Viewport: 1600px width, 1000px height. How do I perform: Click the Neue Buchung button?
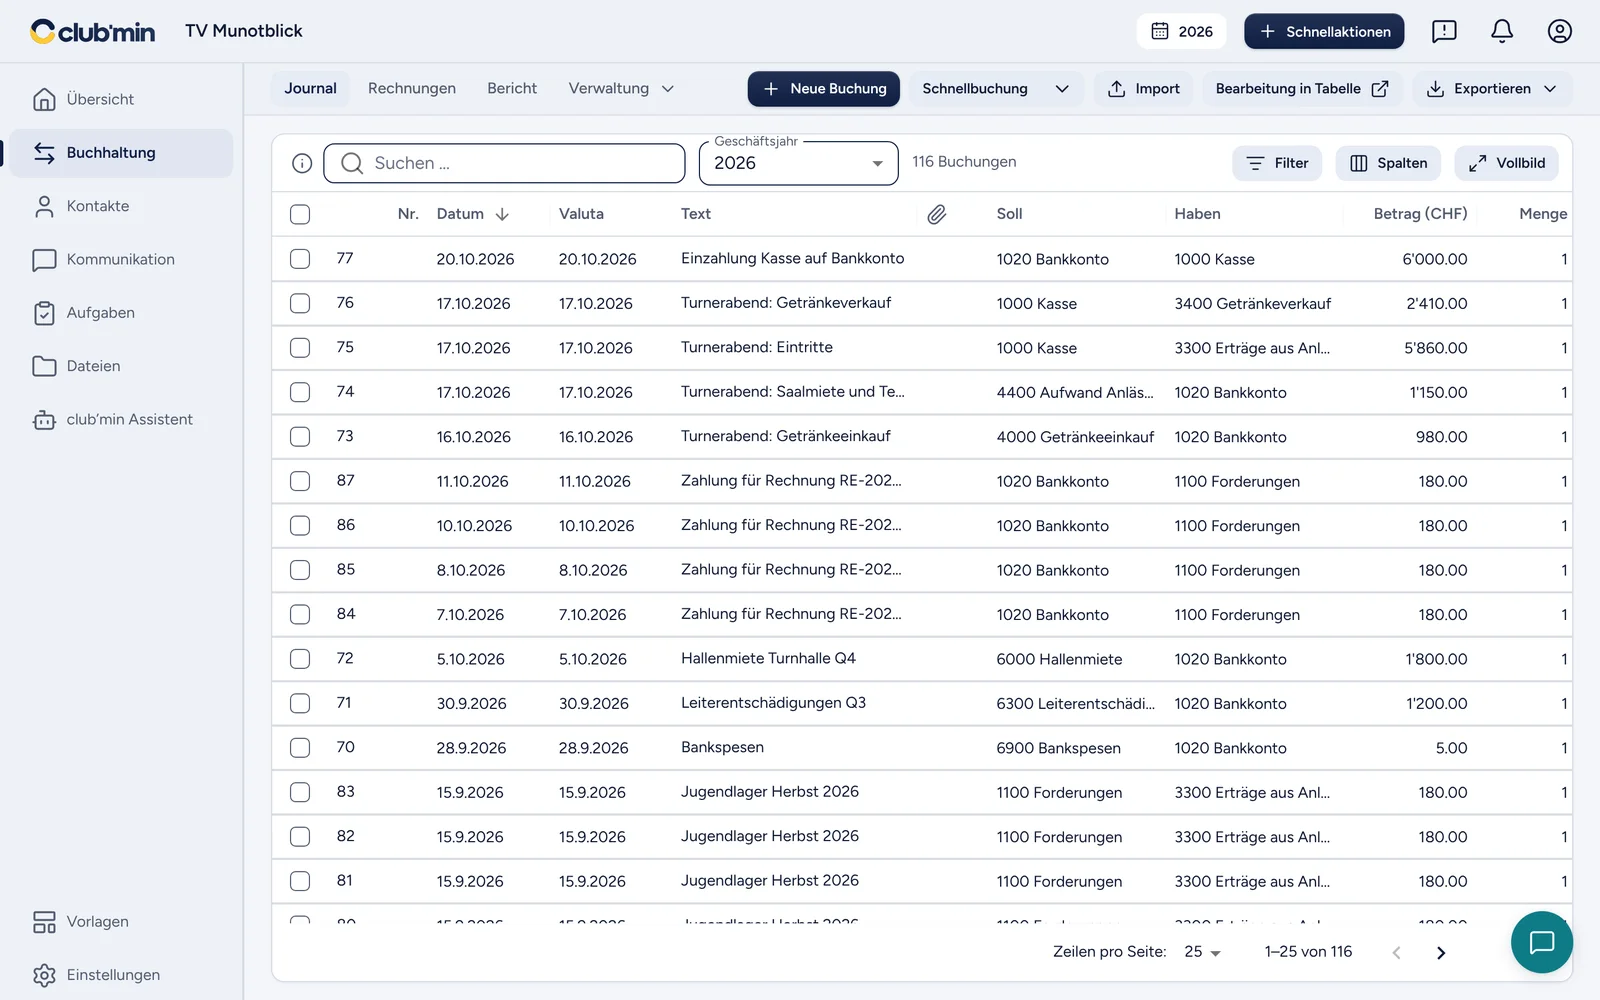(824, 88)
